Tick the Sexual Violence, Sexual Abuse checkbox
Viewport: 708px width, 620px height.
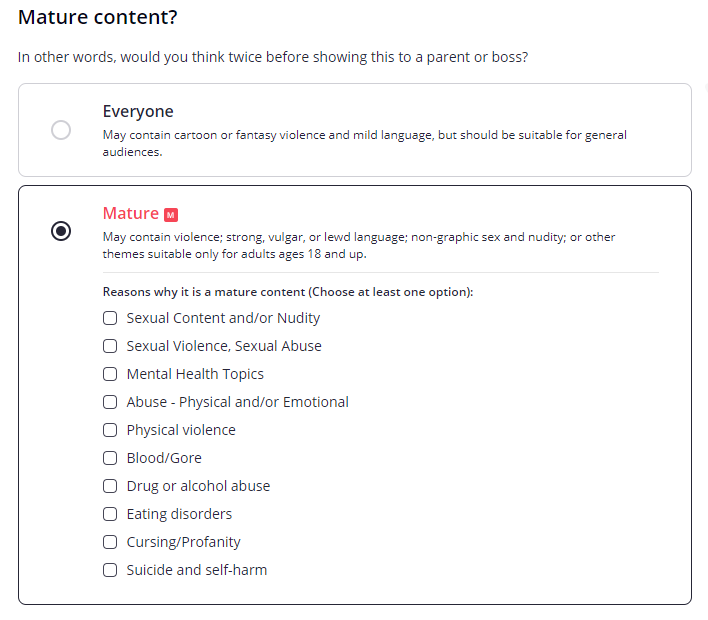point(110,346)
